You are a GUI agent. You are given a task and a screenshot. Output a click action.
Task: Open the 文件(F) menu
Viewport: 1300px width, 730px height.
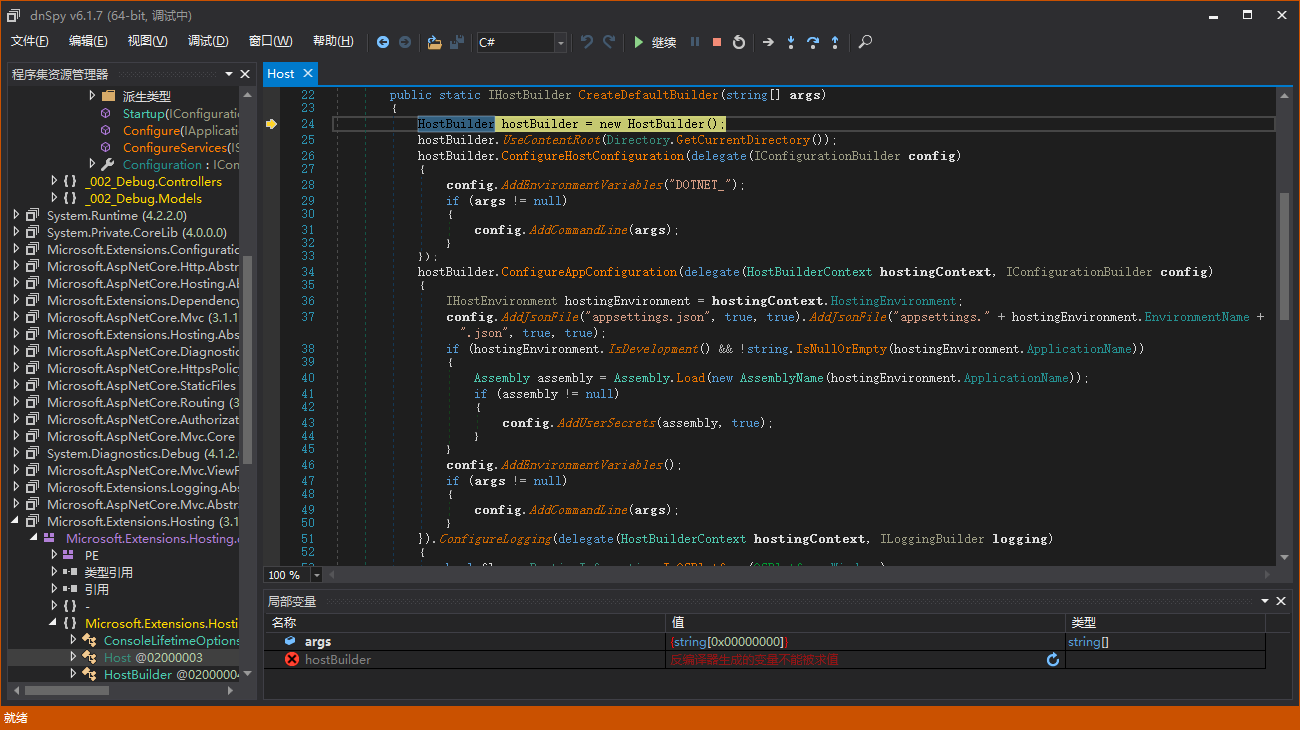(30, 41)
